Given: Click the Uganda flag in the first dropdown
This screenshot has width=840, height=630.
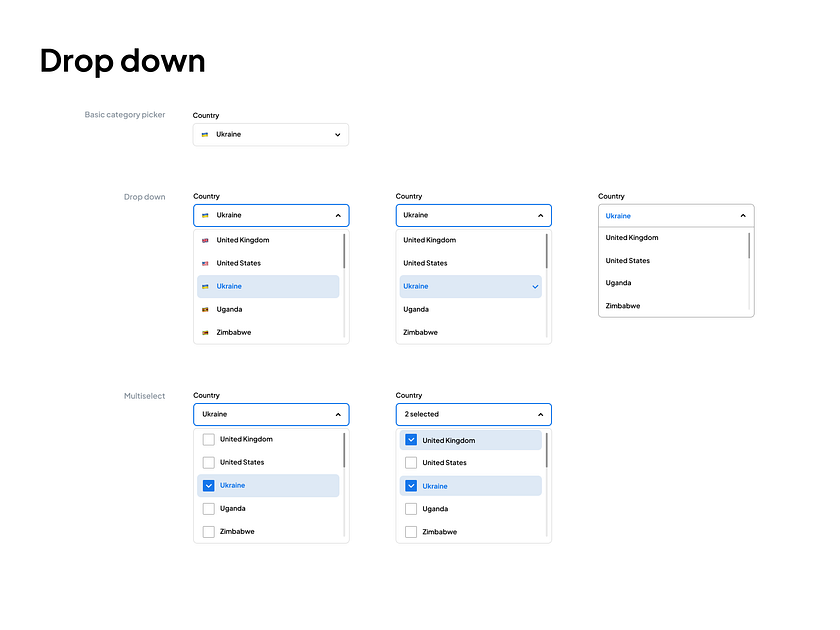Looking at the screenshot, I should coord(207,309).
